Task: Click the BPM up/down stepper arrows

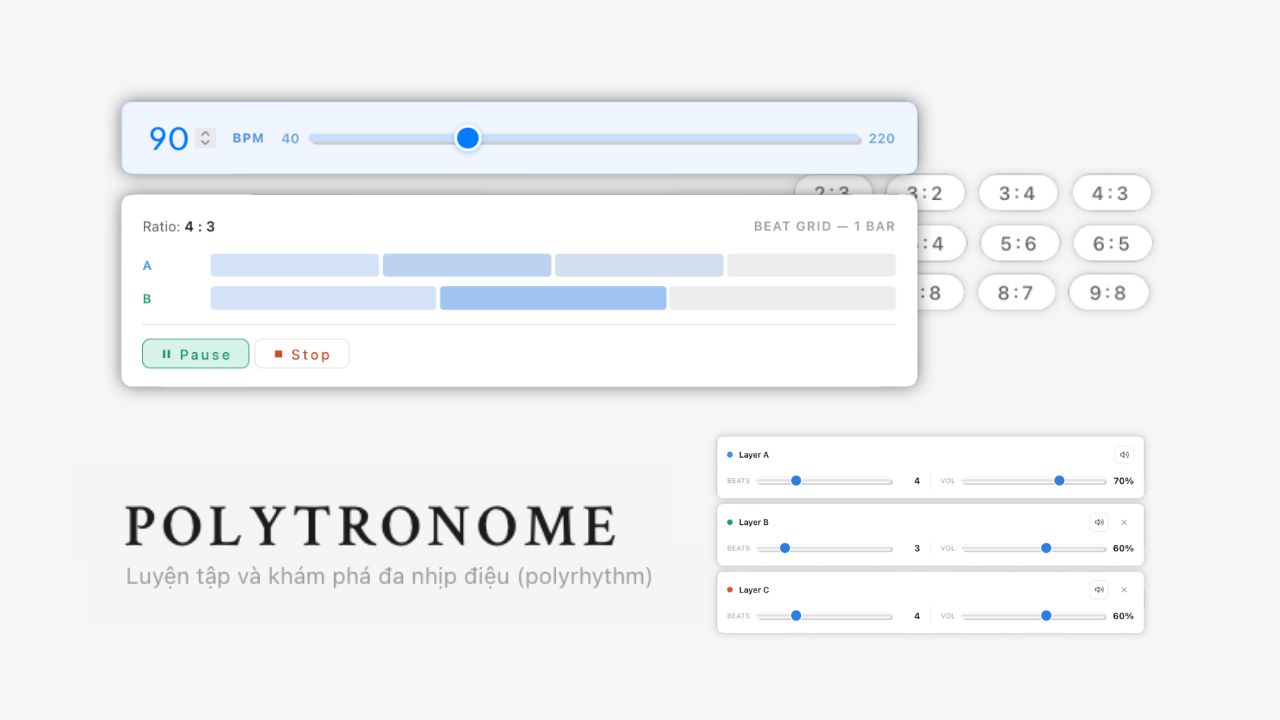Action: click(x=205, y=138)
